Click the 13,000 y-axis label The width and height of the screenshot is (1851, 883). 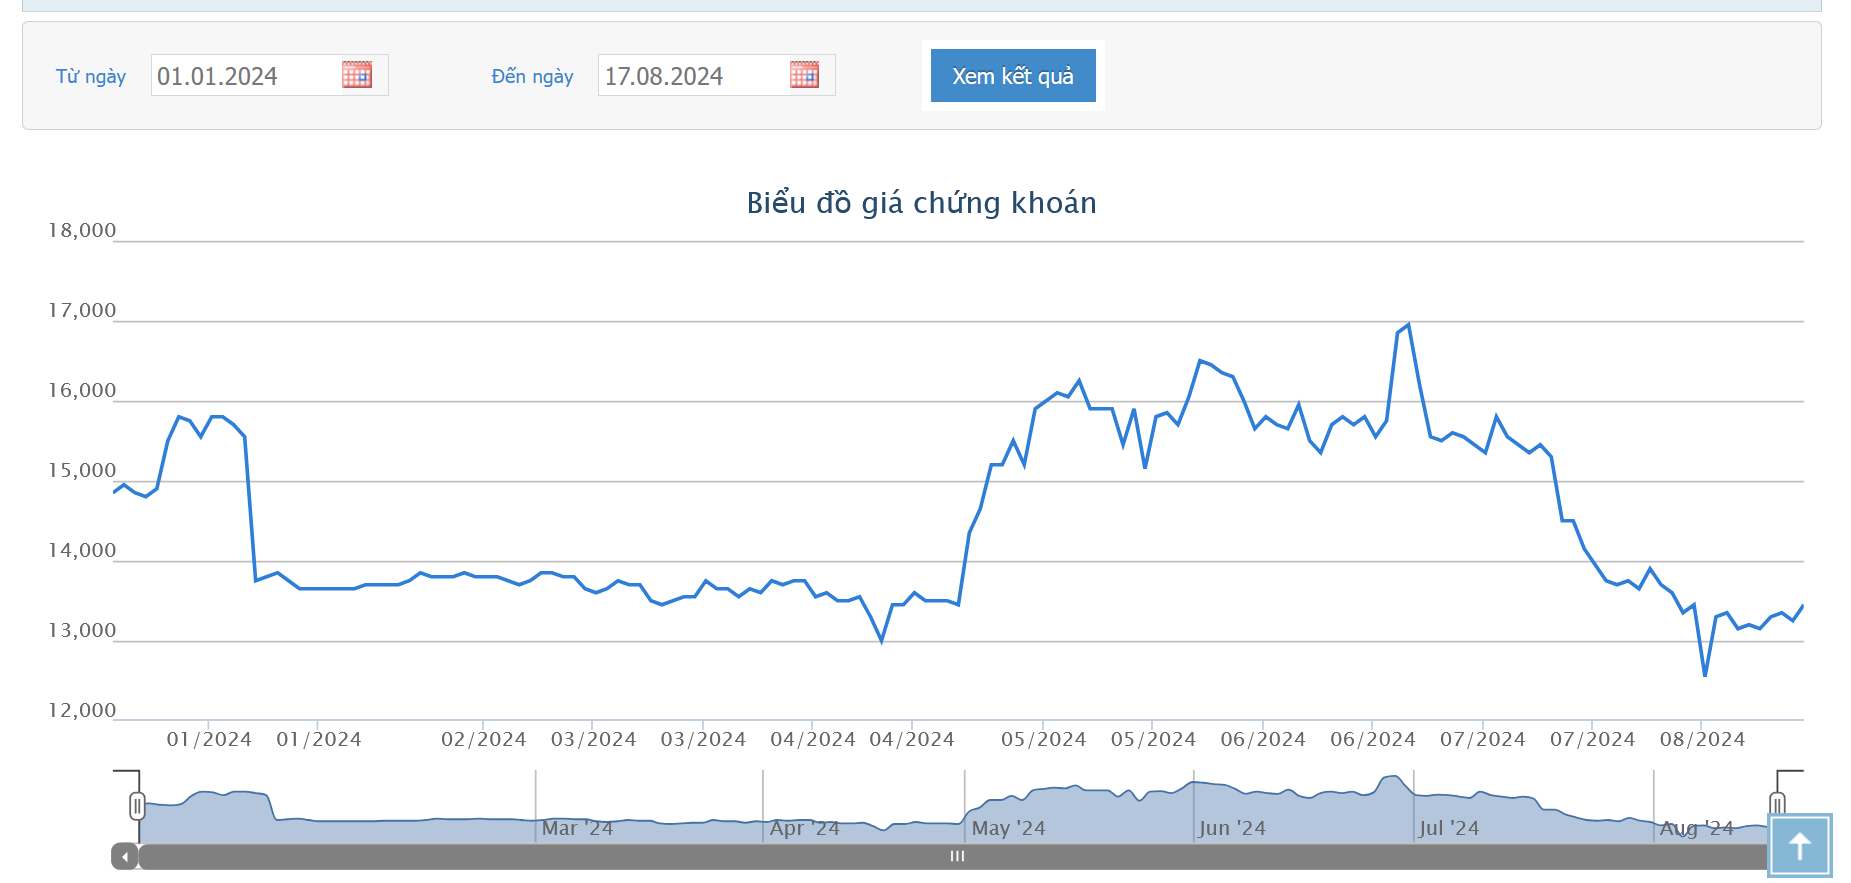click(x=83, y=631)
